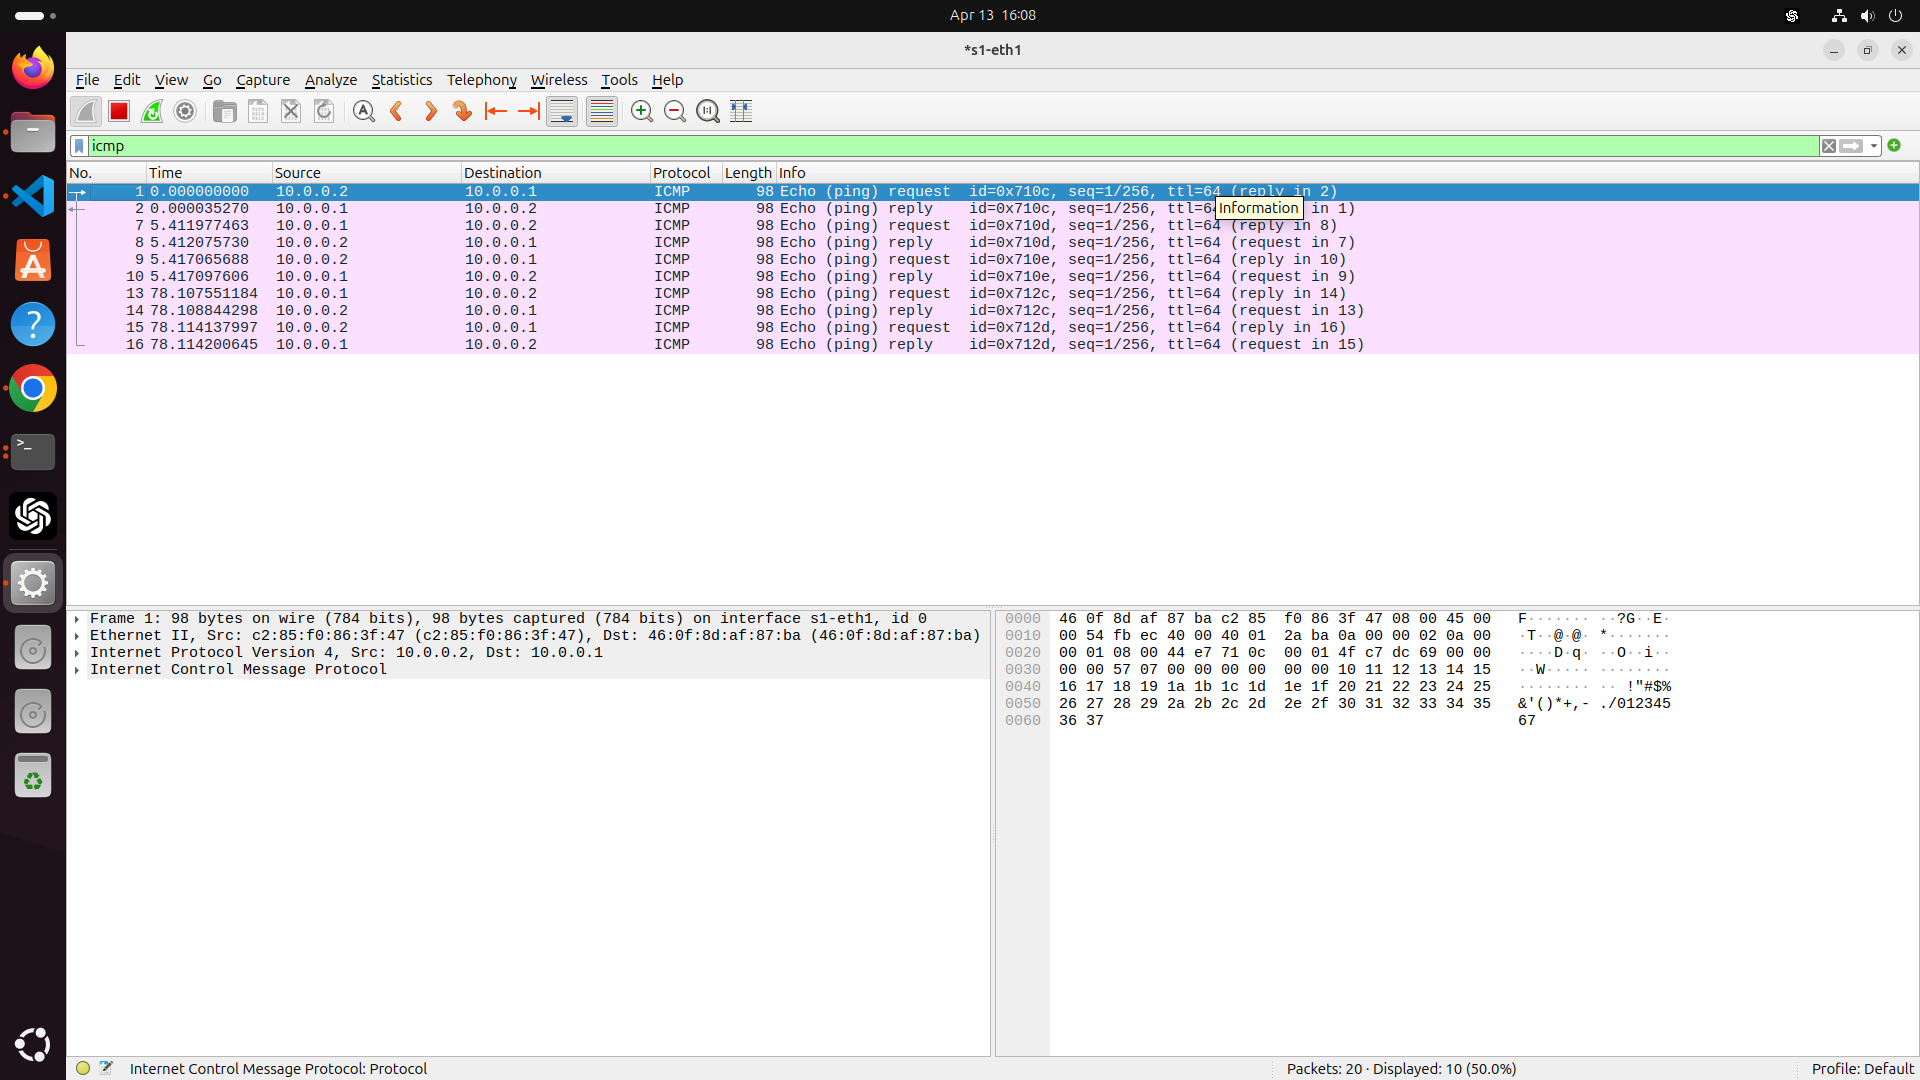Stop the running capture
This screenshot has height=1080, width=1920.
[x=118, y=111]
